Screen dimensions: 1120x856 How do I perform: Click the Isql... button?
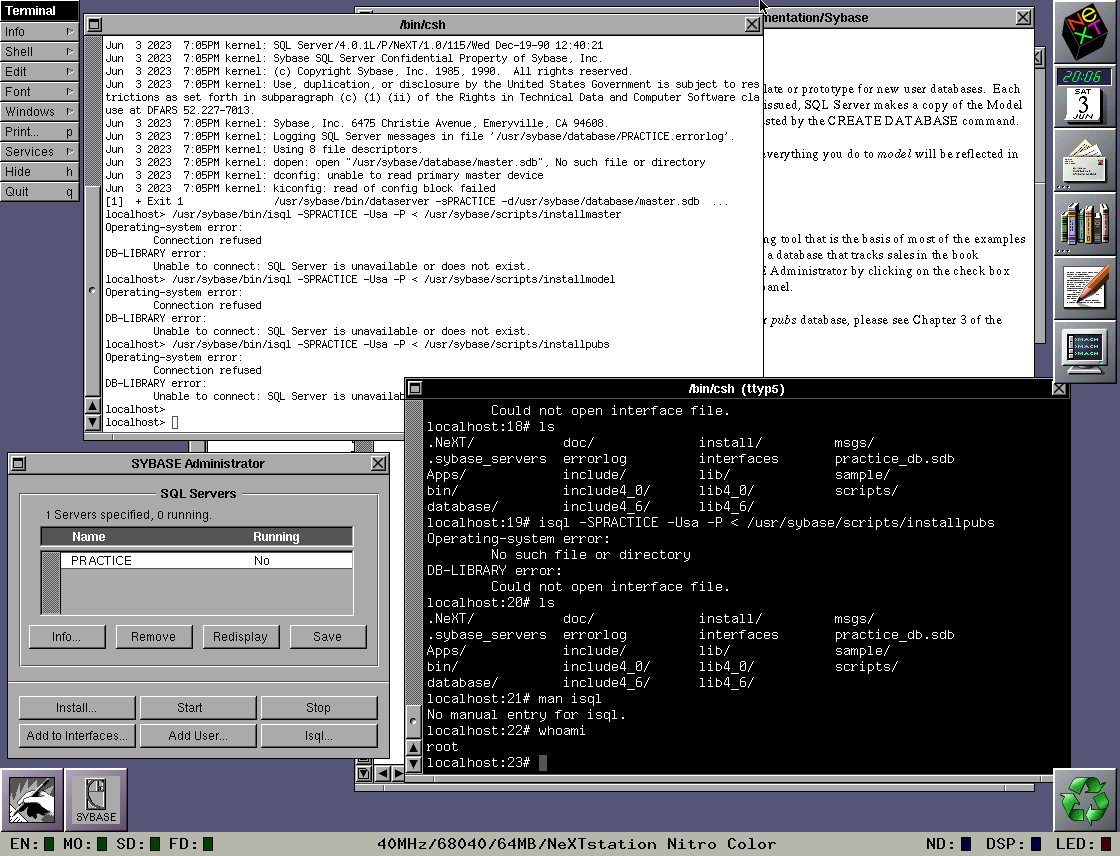[x=318, y=736]
